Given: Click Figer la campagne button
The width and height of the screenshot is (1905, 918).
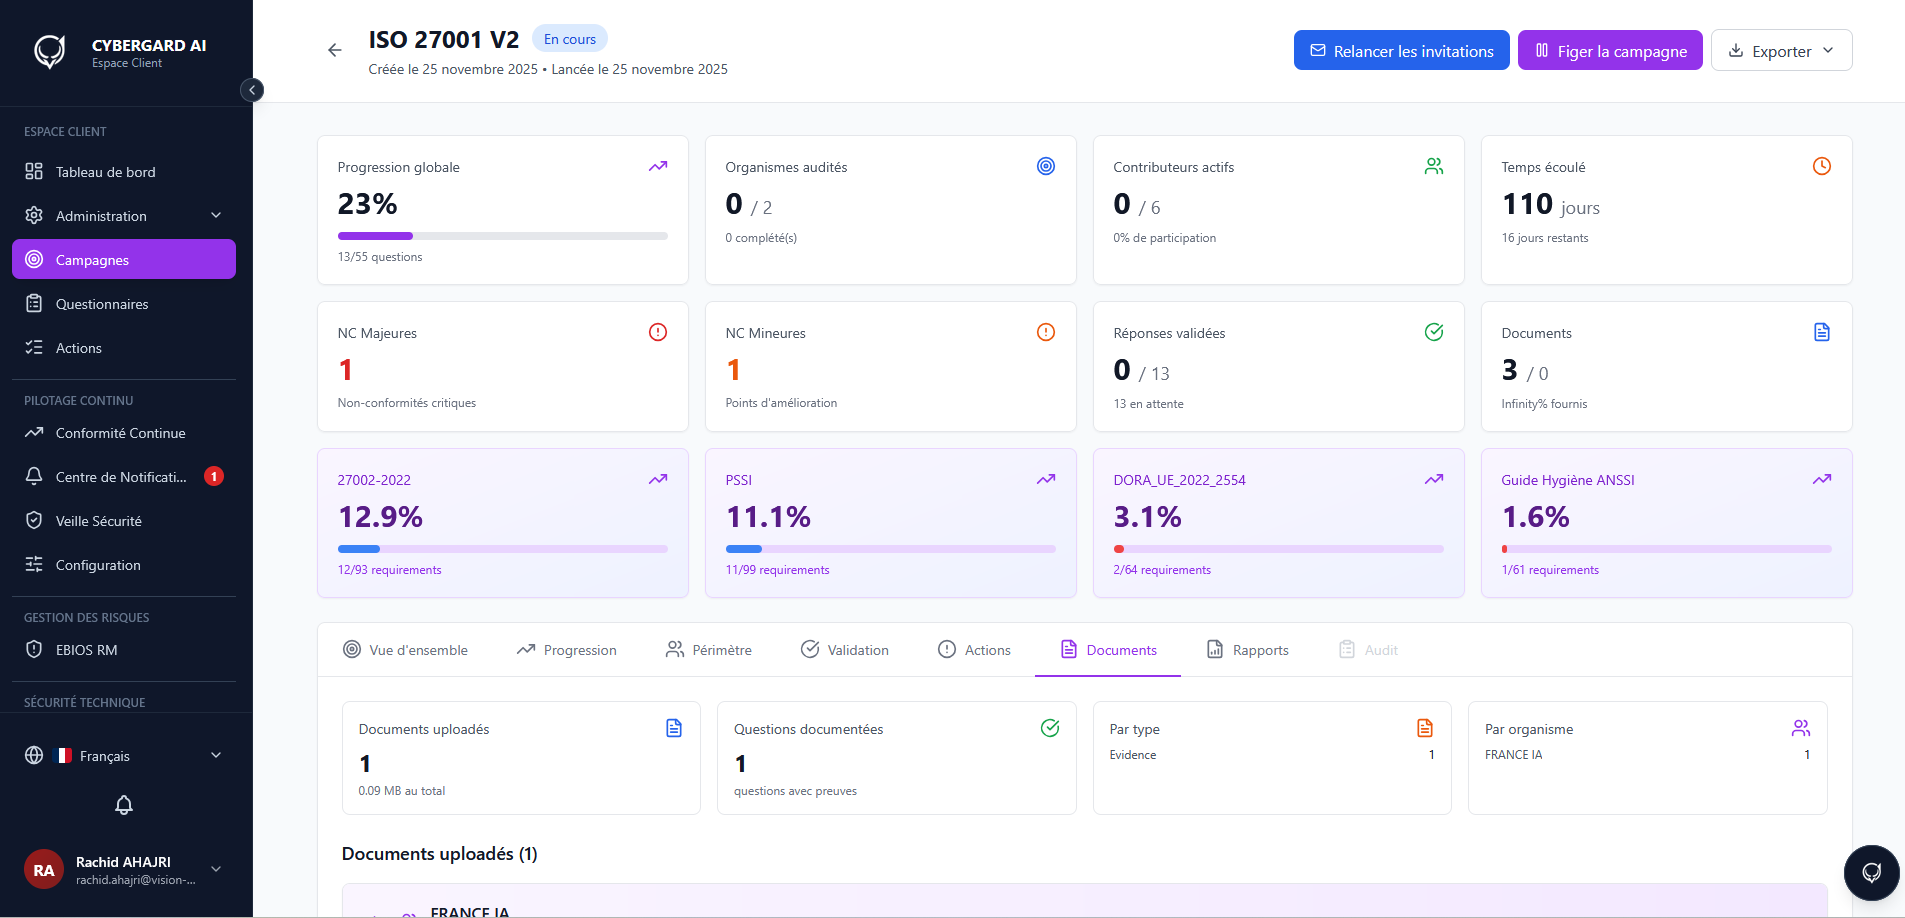Looking at the screenshot, I should tap(1610, 51).
